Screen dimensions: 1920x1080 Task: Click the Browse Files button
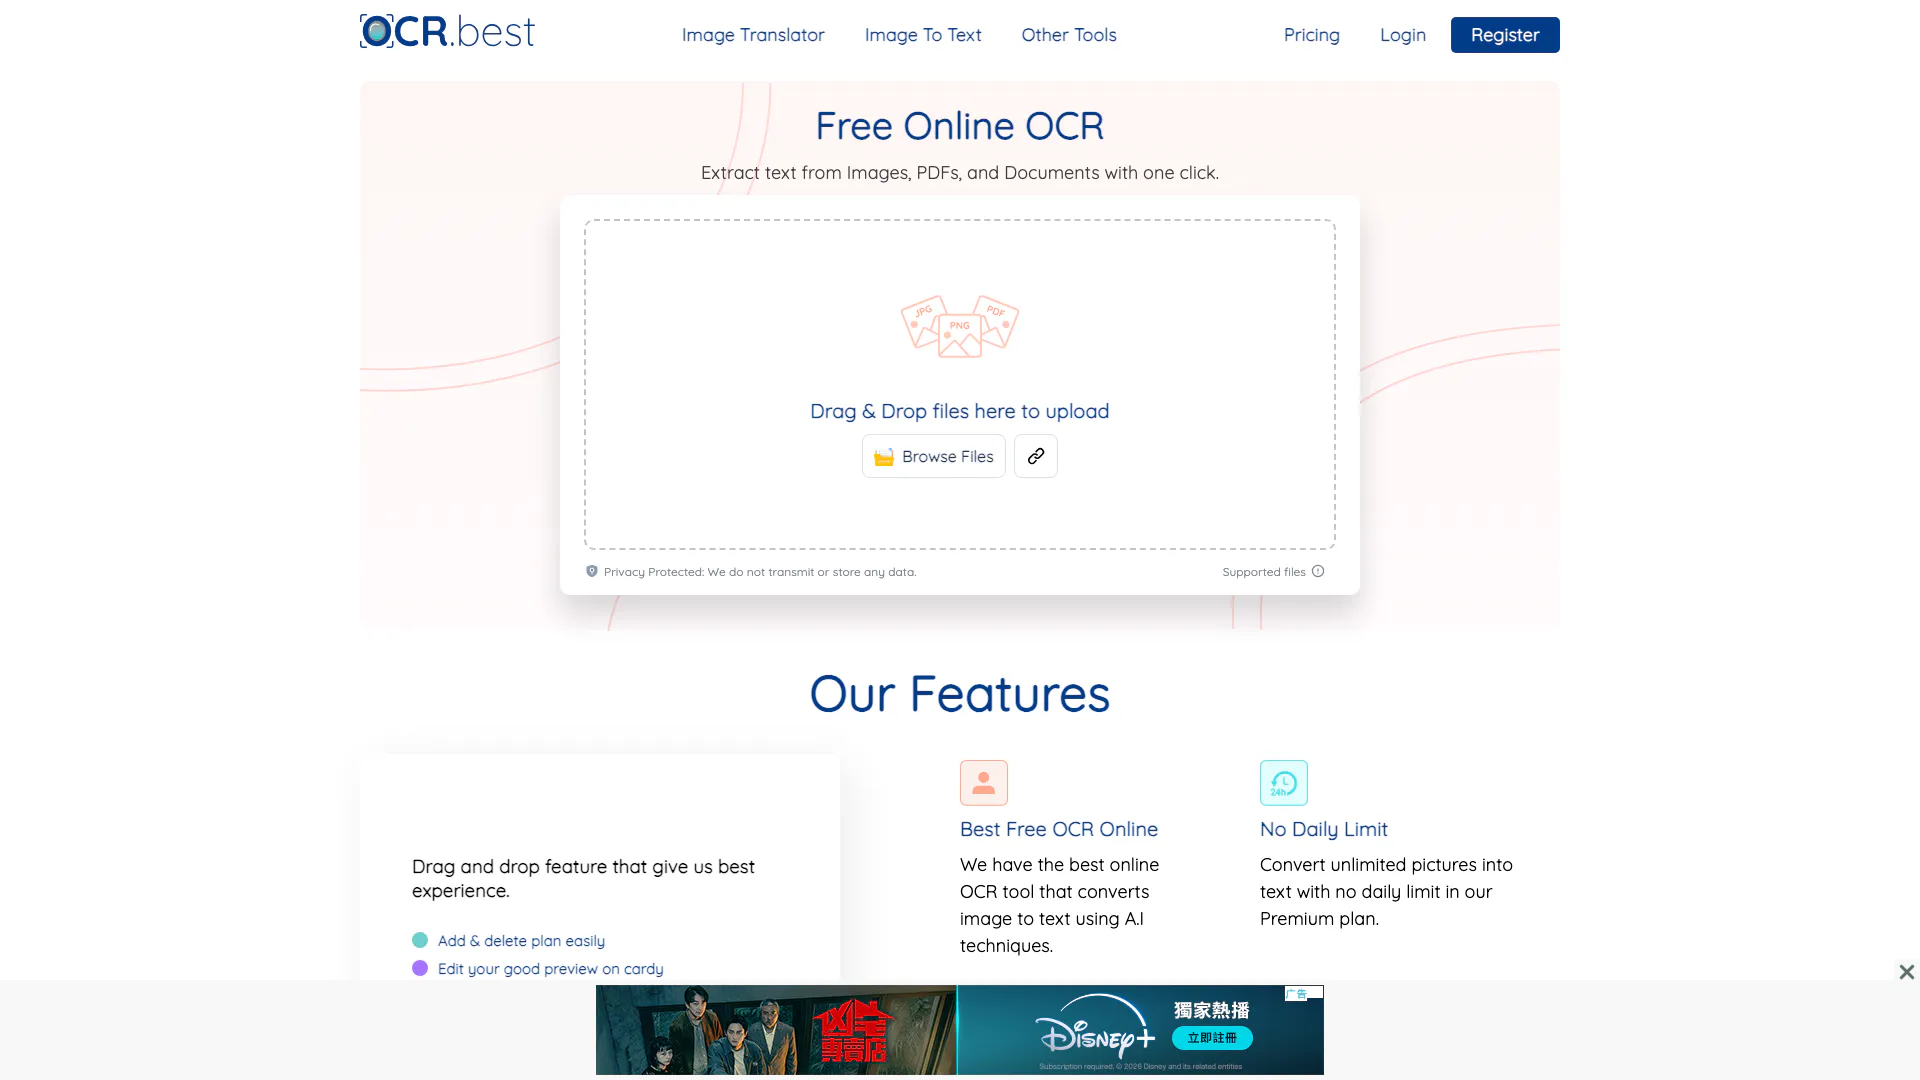click(x=933, y=456)
